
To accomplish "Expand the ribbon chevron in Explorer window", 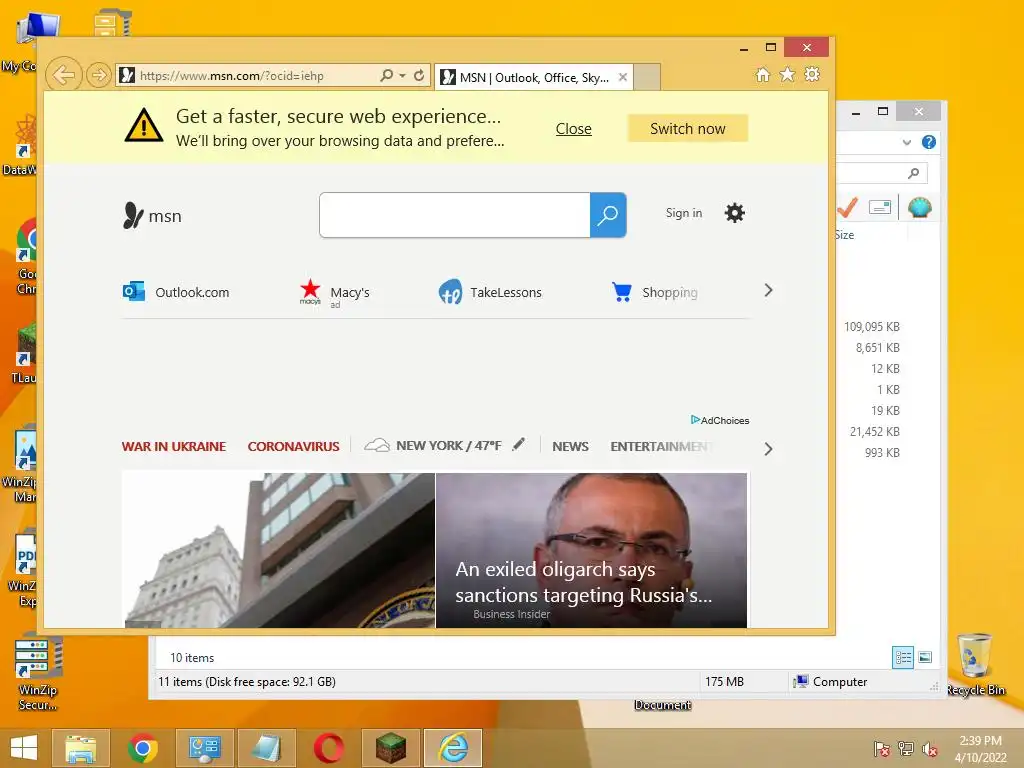I will pyautogui.click(x=906, y=142).
